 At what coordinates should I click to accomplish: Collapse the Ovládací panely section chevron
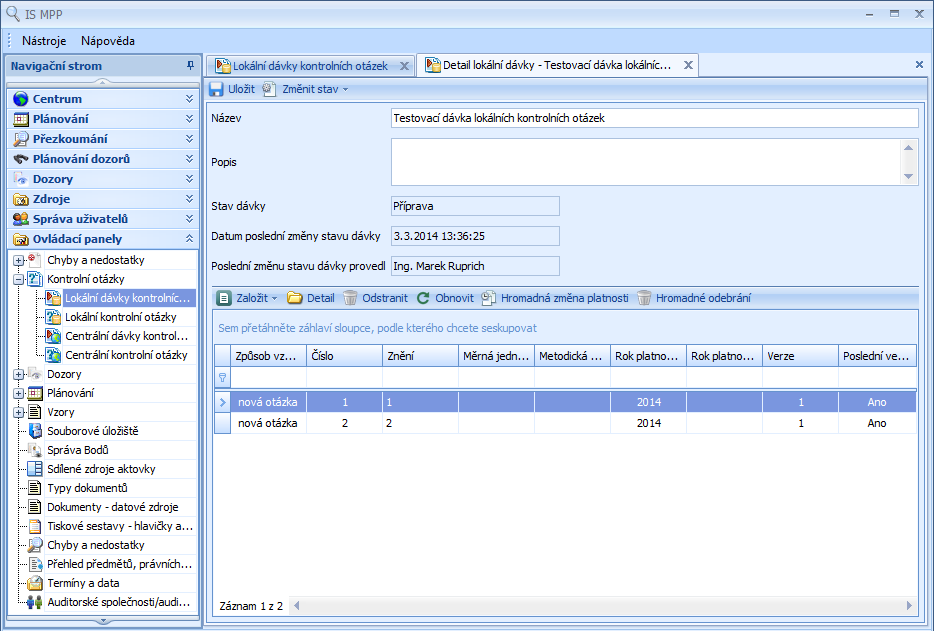coord(189,238)
